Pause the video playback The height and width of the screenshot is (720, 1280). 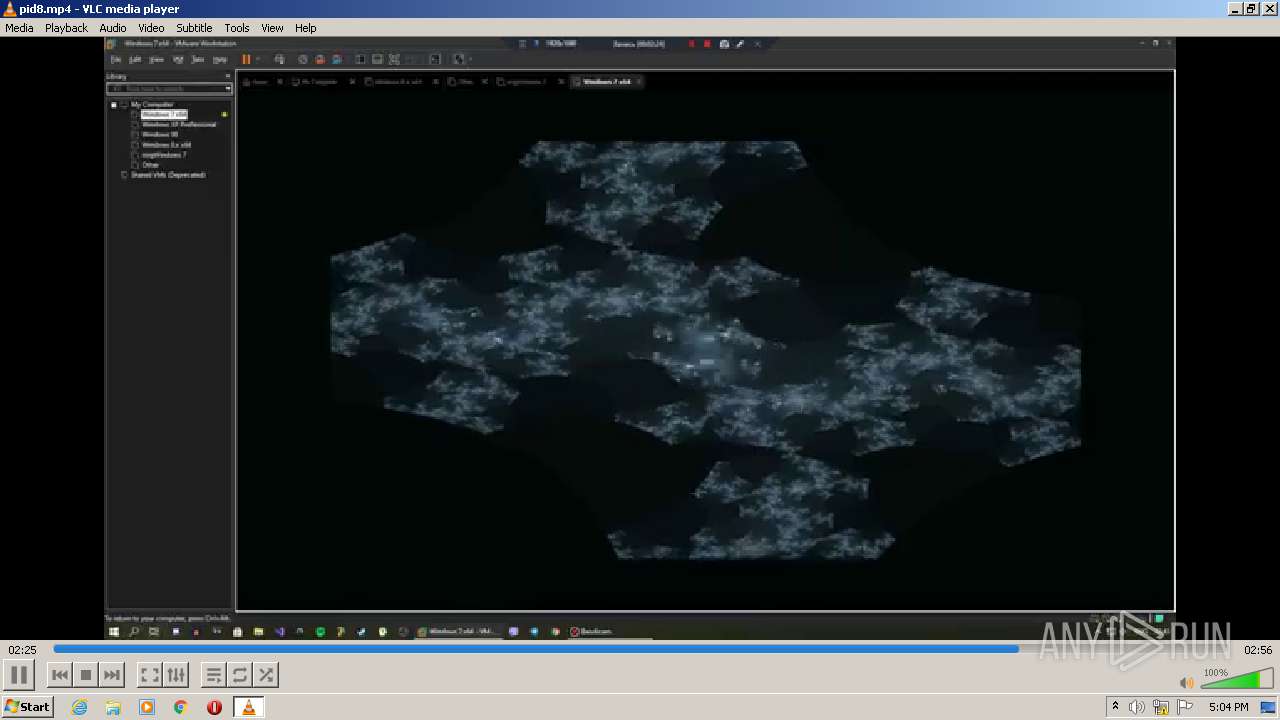pos(19,675)
